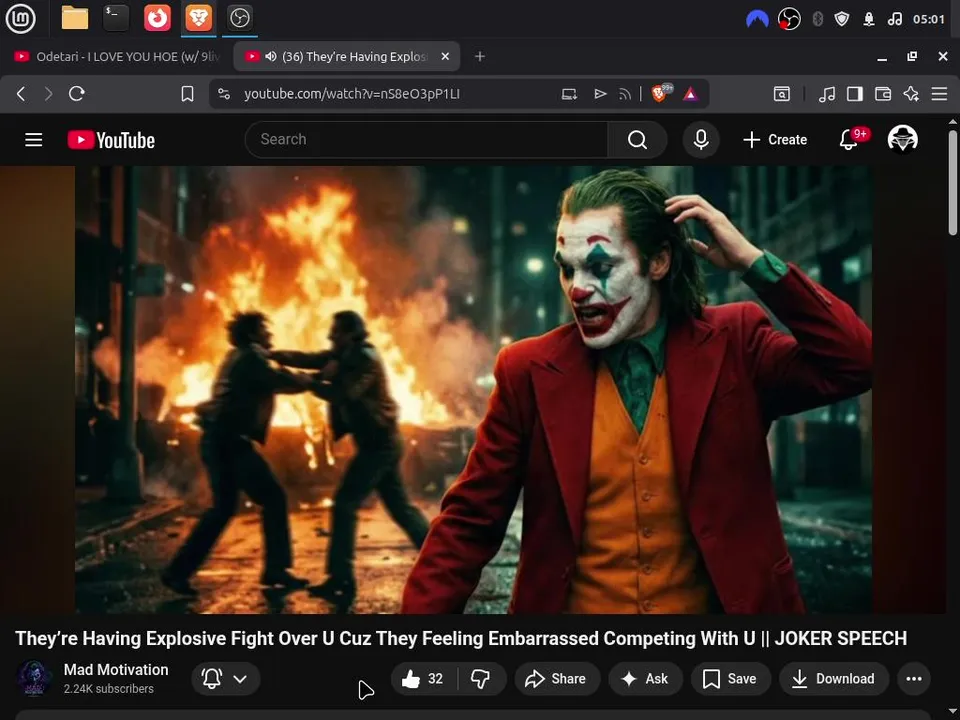This screenshot has height=720, width=960.
Task: Open the YouTube guide hamburger menu
Action: pyautogui.click(x=34, y=140)
